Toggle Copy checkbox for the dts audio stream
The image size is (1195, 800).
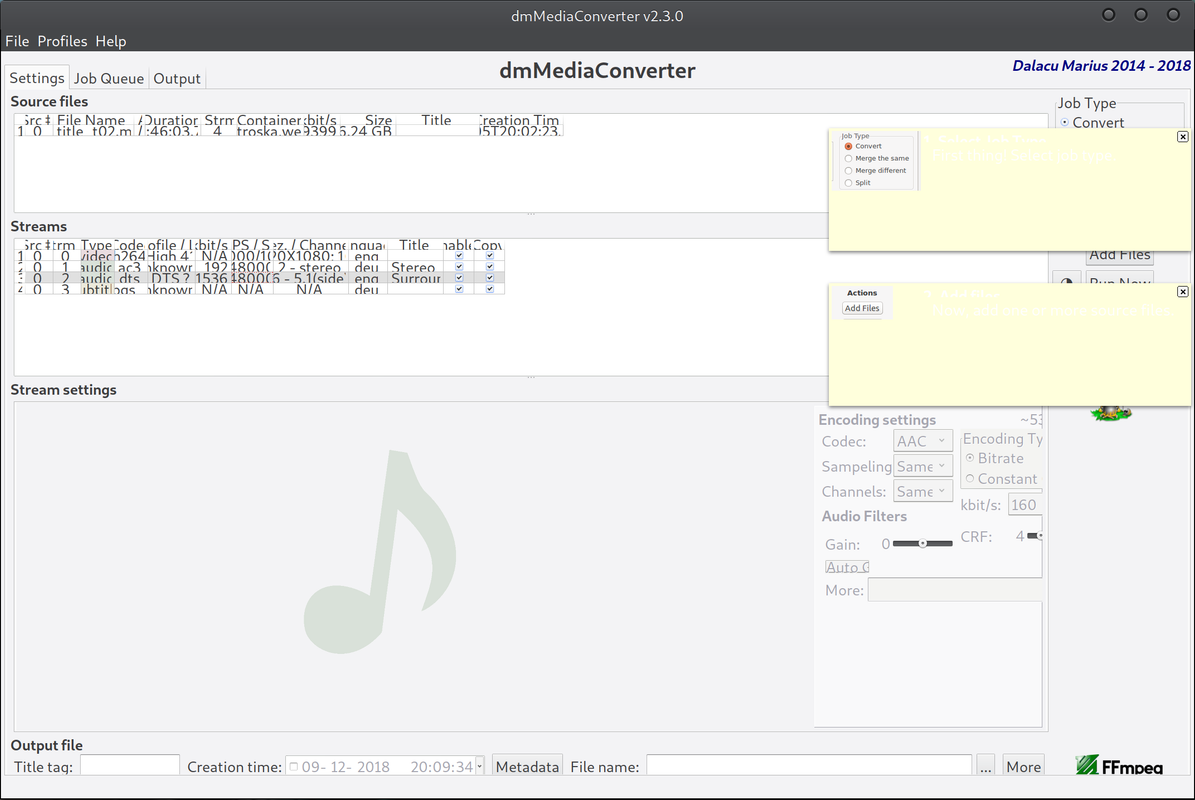tap(489, 278)
